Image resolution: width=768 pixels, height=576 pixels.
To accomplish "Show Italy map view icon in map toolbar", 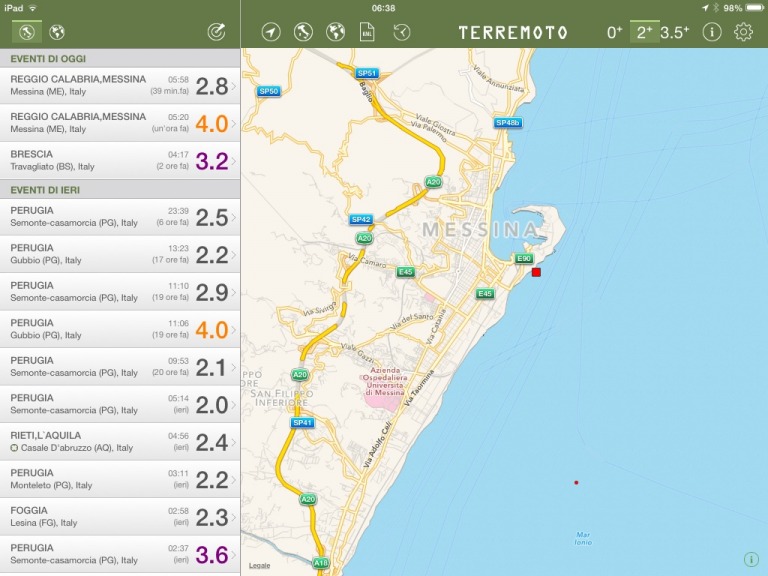I will click(x=303, y=32).
